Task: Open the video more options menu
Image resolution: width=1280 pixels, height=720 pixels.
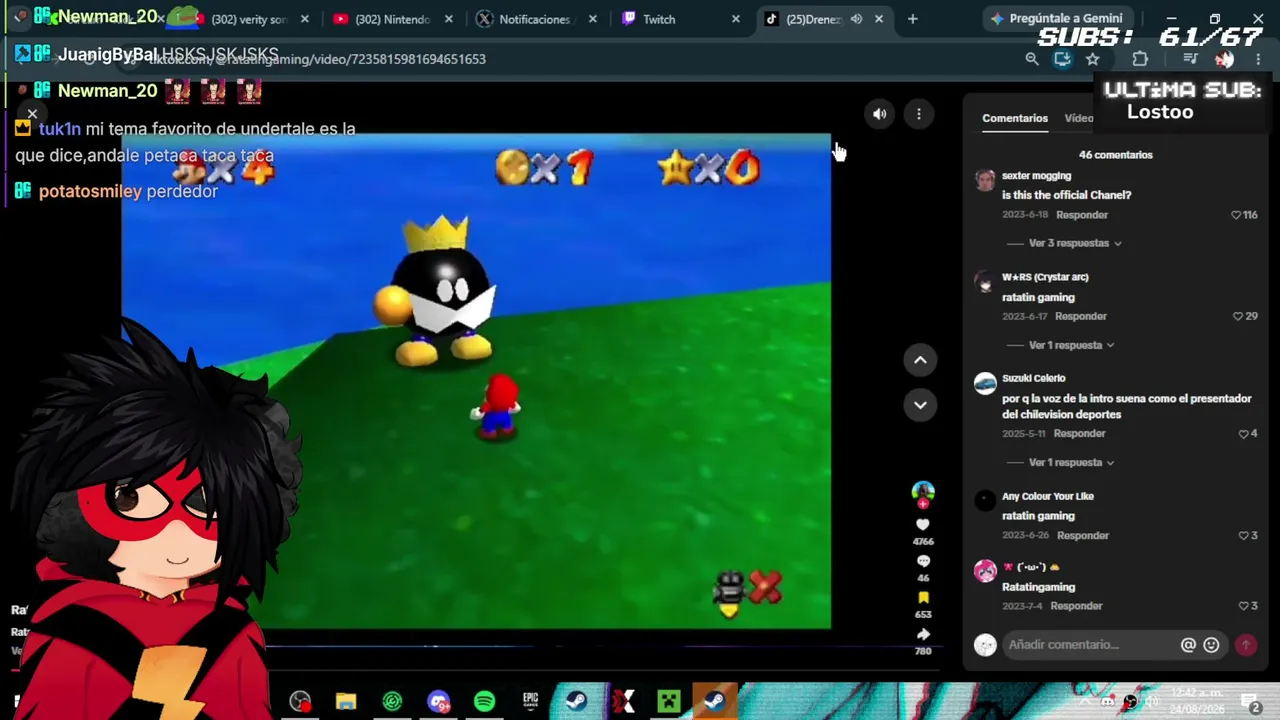Action: (919, 114)
